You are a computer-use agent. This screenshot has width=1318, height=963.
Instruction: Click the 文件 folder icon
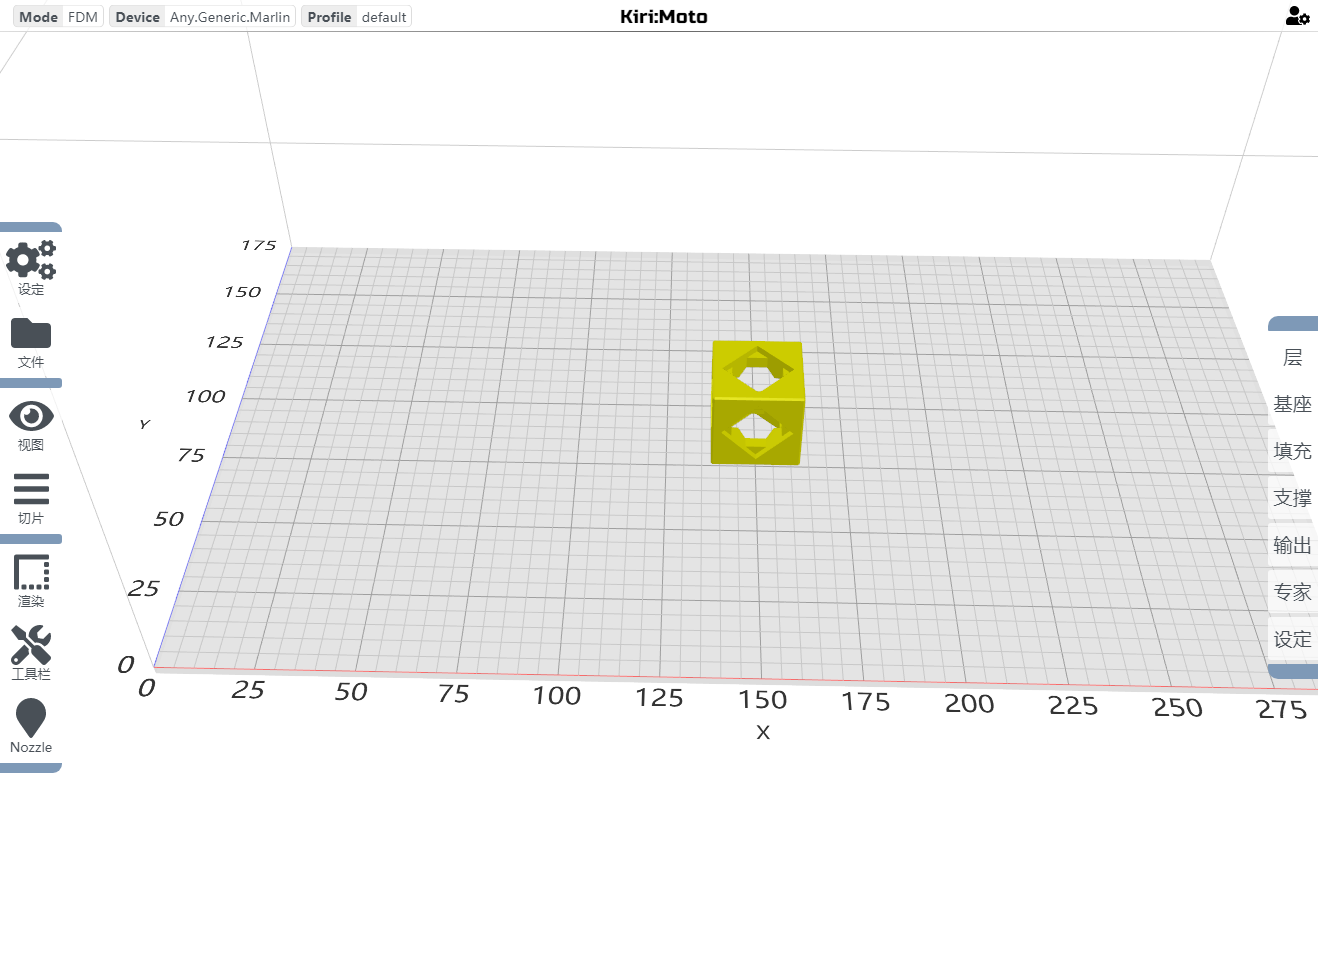coord(31,334)
